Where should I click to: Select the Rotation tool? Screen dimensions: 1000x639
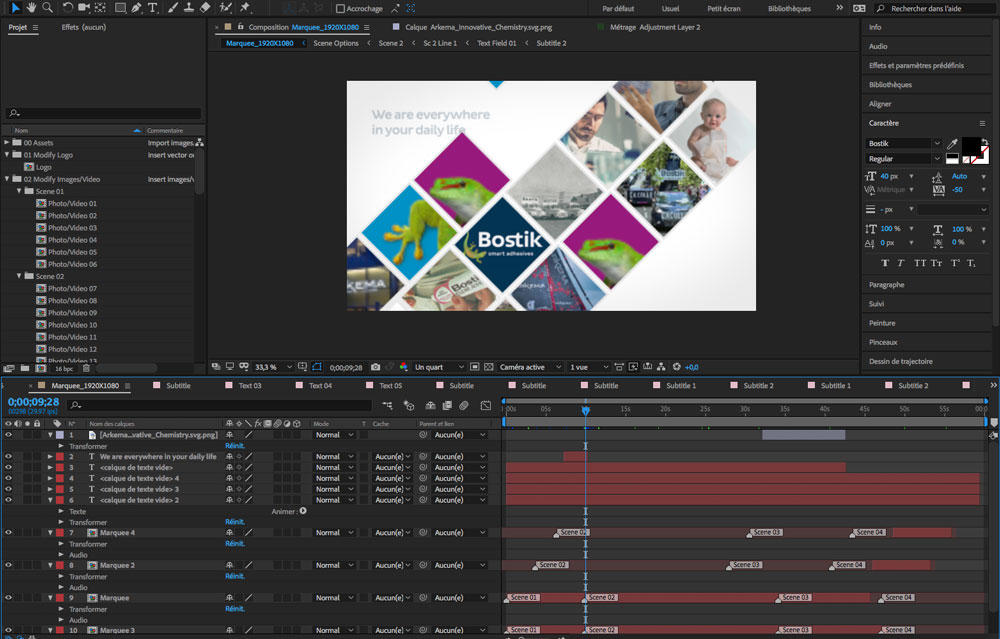coord(67,8)
